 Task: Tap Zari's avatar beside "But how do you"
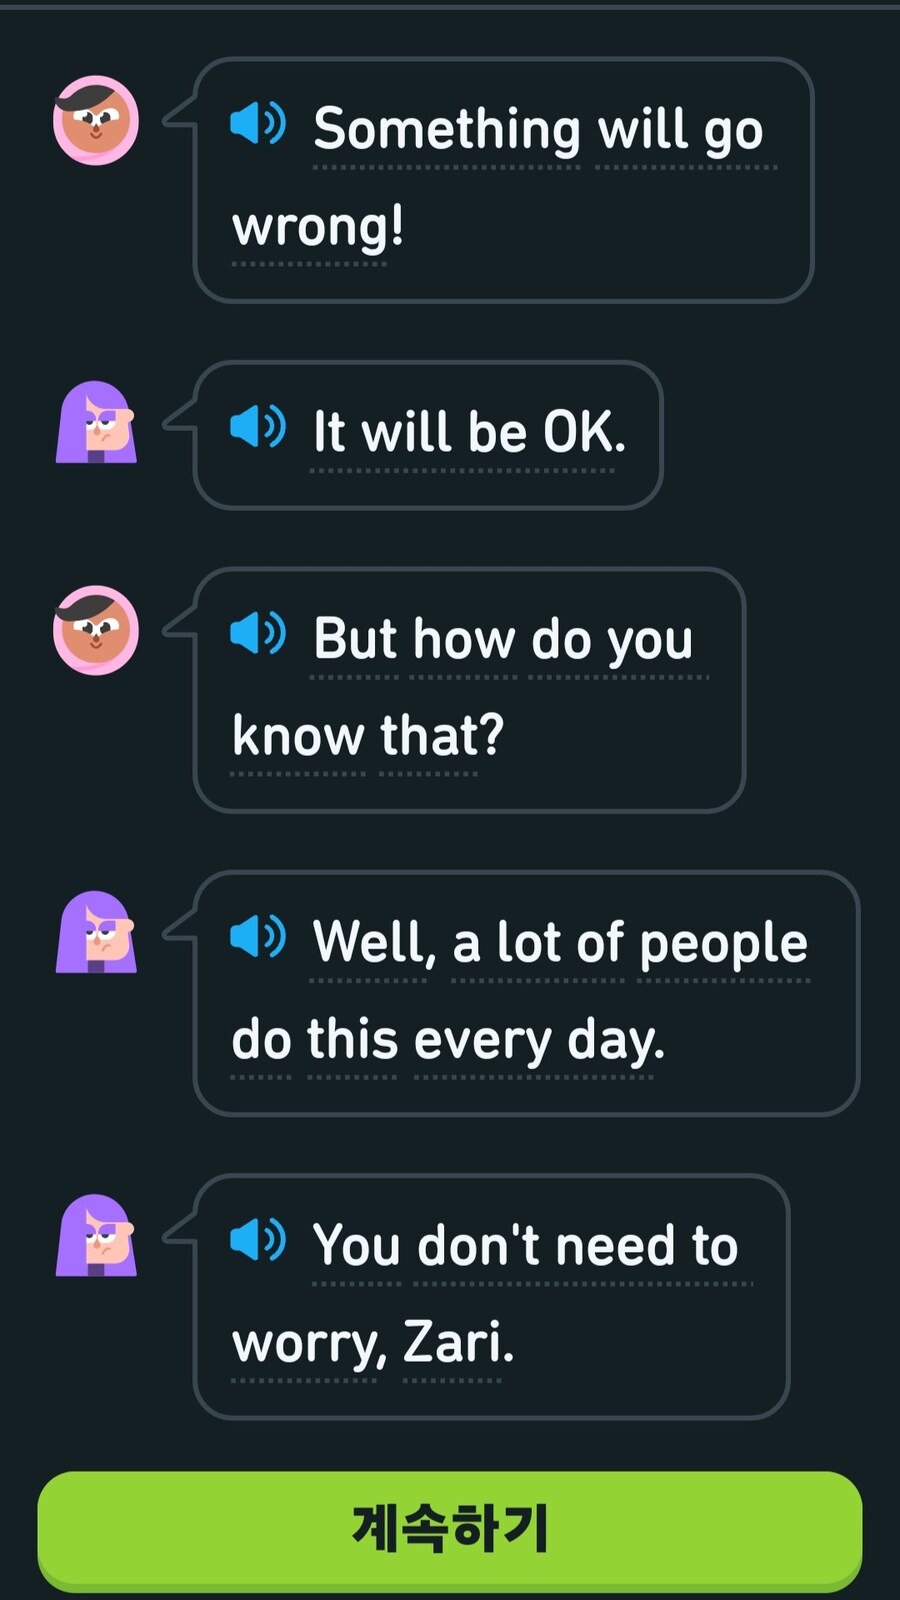96,630
